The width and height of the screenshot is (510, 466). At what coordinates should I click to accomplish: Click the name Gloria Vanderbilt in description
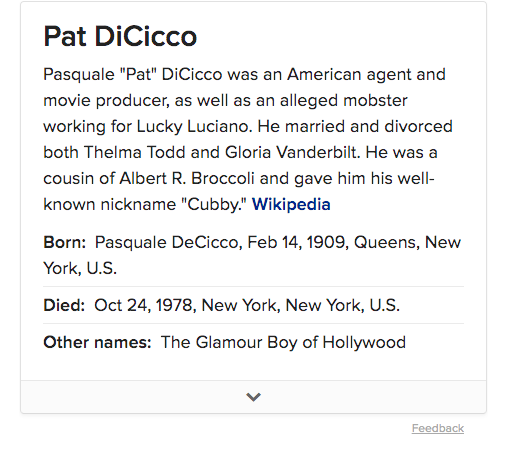click(292, 153)
